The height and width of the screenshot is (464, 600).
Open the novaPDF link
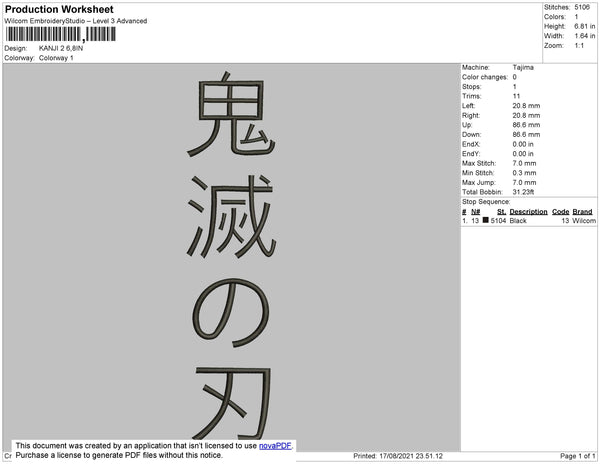275,446
